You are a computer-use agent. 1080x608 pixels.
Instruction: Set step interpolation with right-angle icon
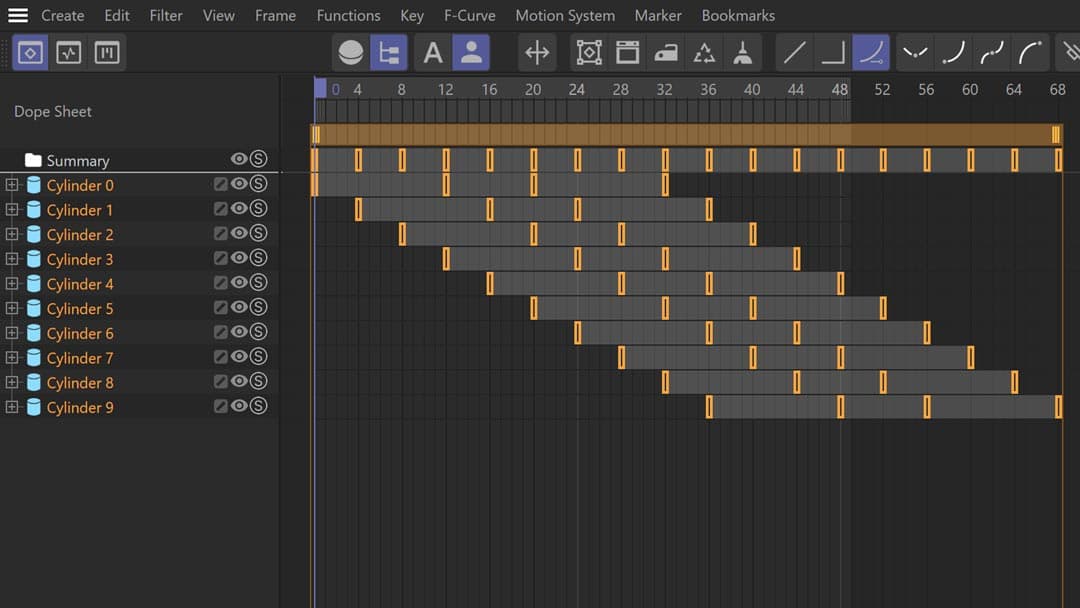click(832, 53)
